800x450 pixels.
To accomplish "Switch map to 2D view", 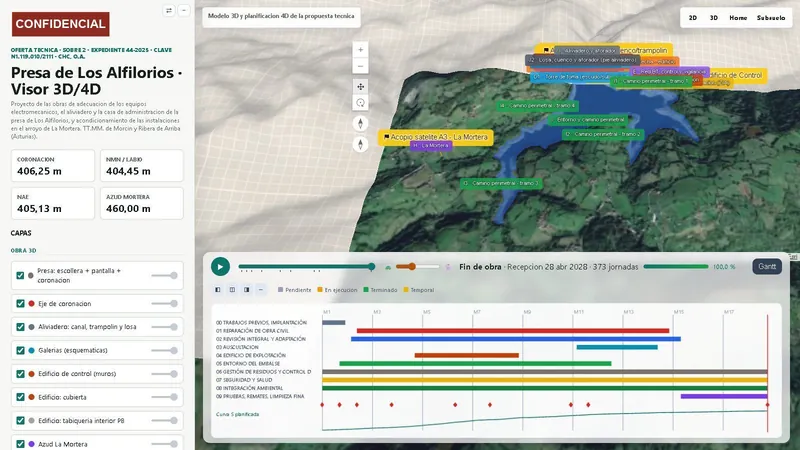I will [692, 18].
